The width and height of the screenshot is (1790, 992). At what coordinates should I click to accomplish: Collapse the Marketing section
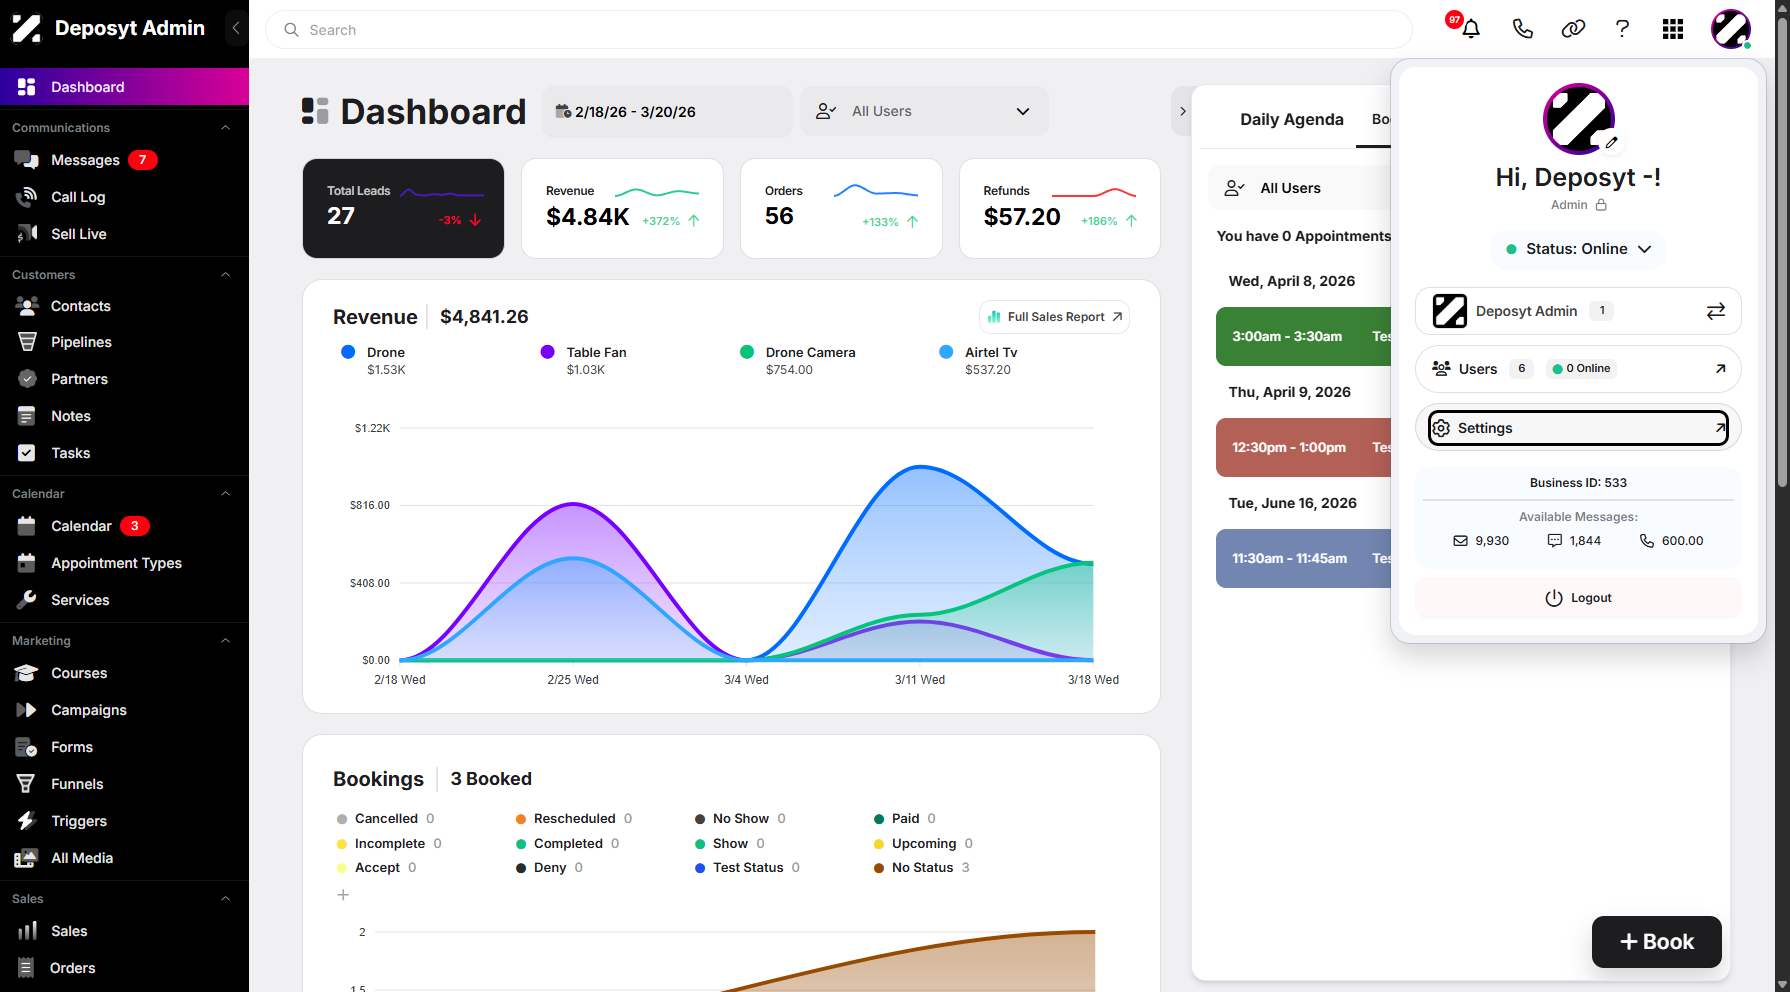point(225,641)
